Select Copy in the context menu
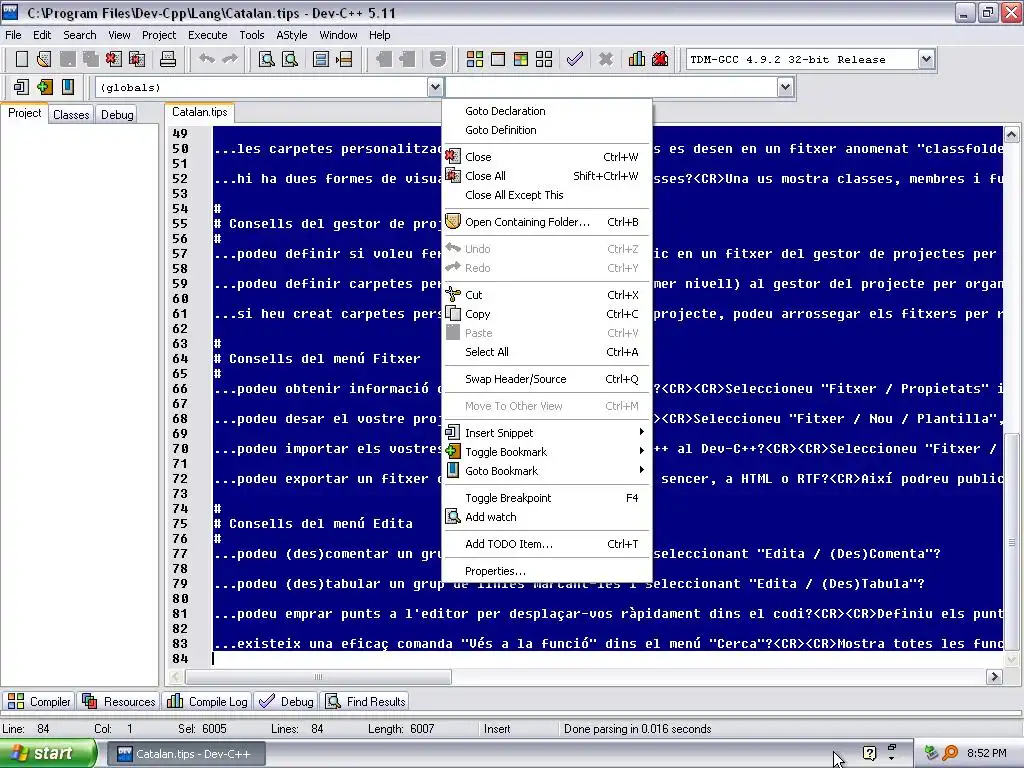 [547, 314]
